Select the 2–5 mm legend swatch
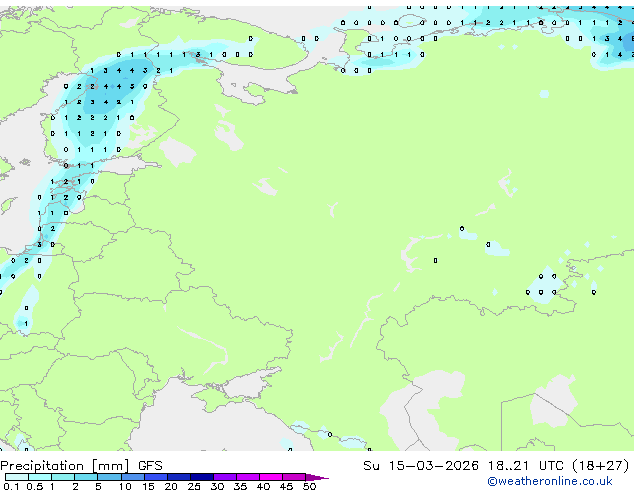Viewport: 634px width, 490px height. pos(86,477)
